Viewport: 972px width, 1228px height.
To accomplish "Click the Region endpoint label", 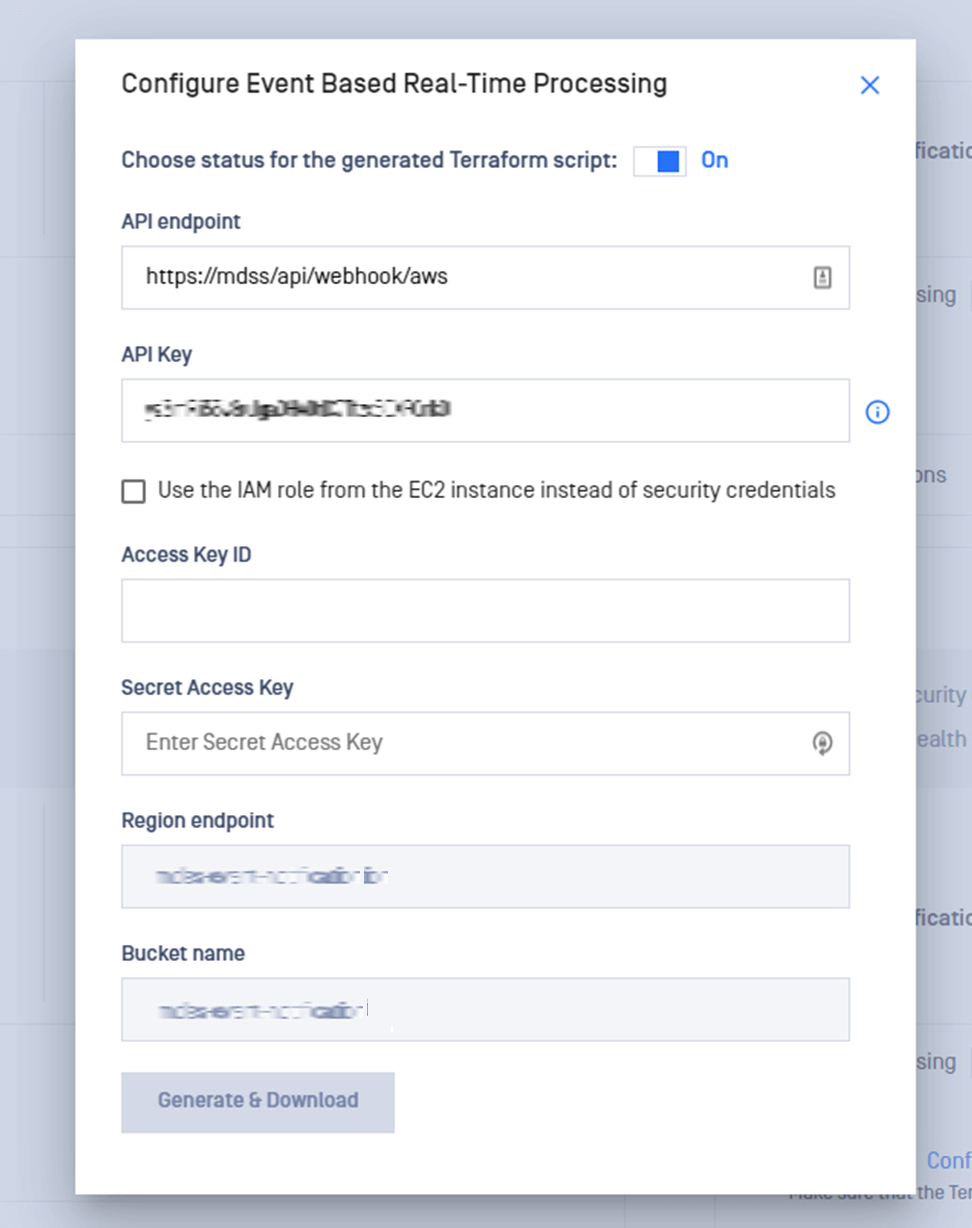I will tap(198, 820).
